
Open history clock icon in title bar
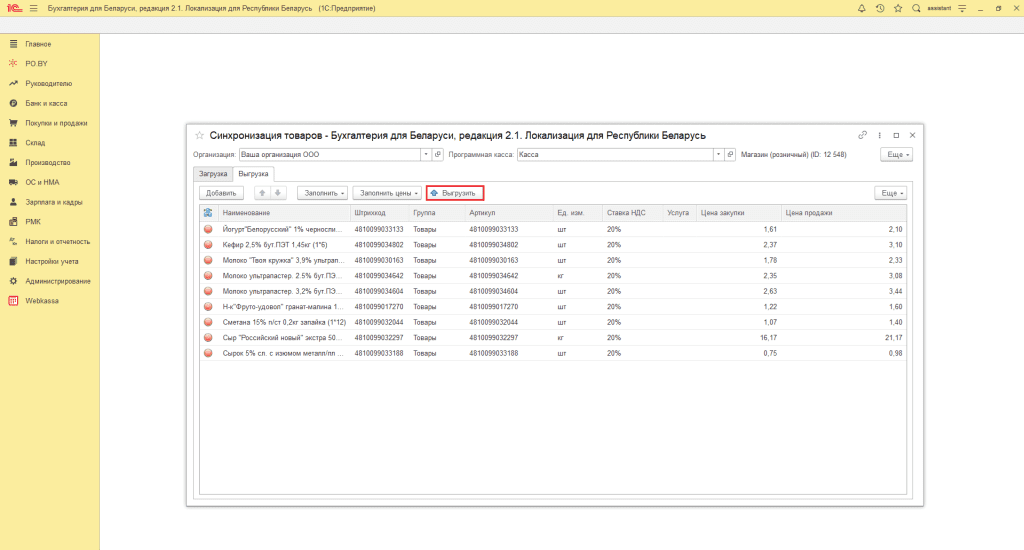(x=880, y=8)
